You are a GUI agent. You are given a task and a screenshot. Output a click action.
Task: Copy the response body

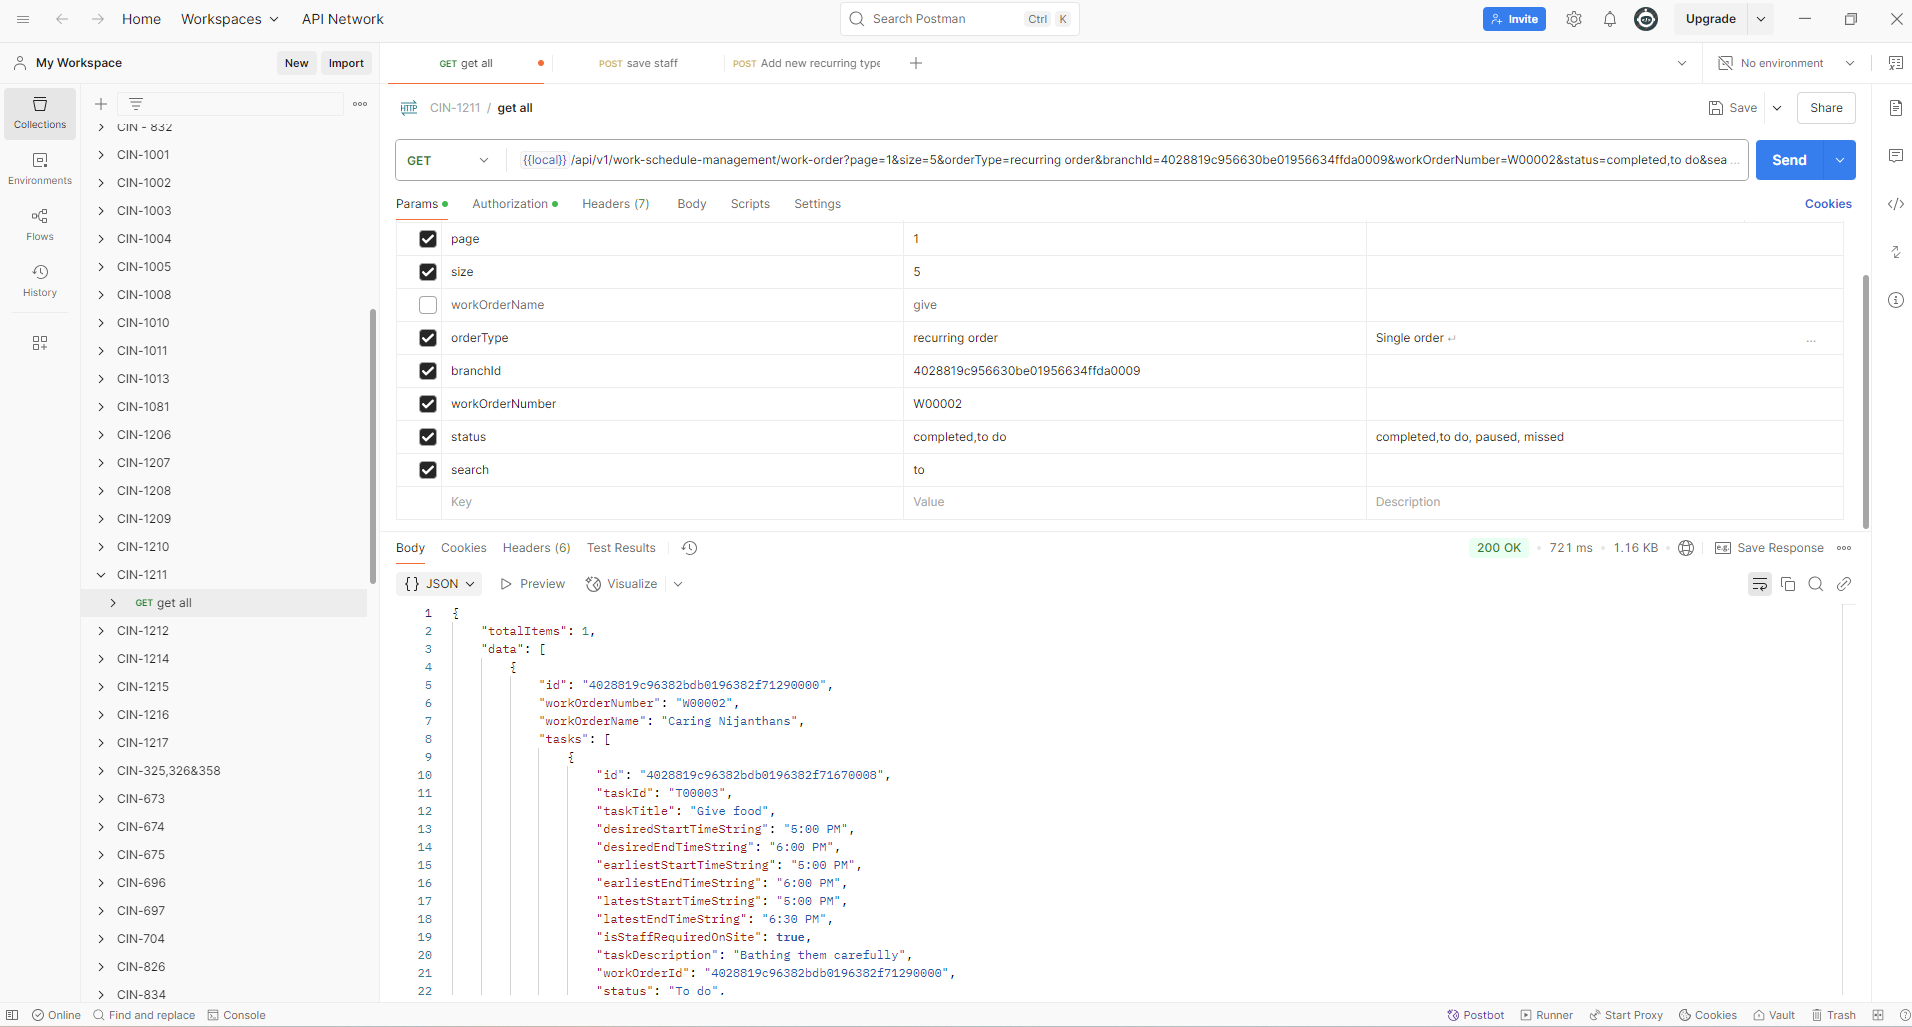(1788, 584)
